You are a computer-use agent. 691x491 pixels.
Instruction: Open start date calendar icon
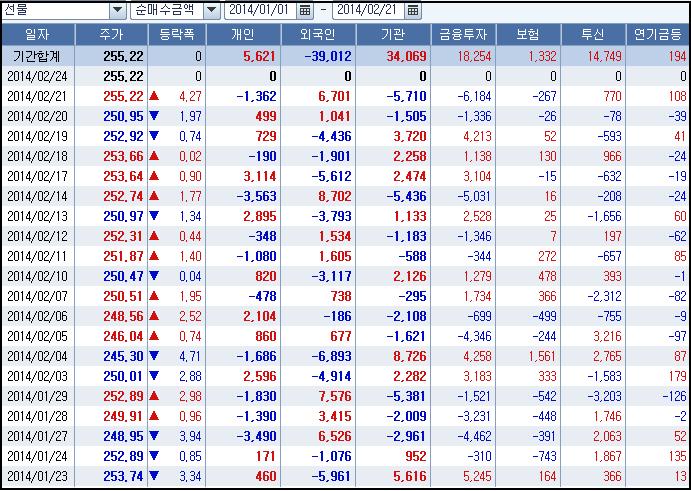[305, 11]
